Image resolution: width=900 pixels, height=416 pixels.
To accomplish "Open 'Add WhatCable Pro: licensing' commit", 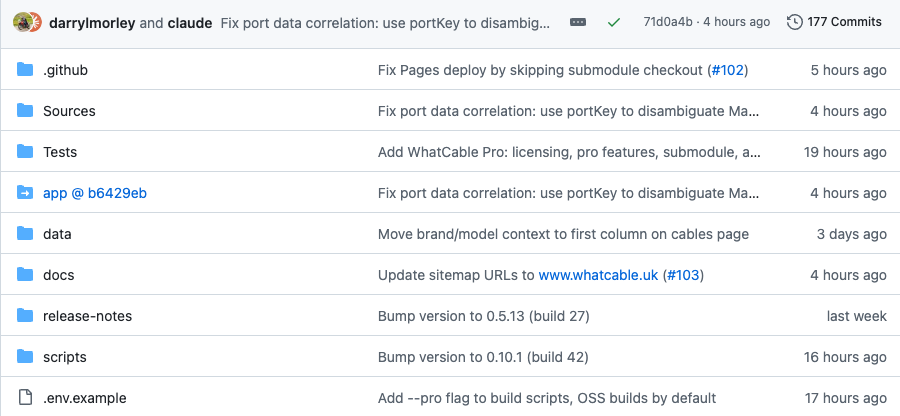I will click(x=569, y=152).
